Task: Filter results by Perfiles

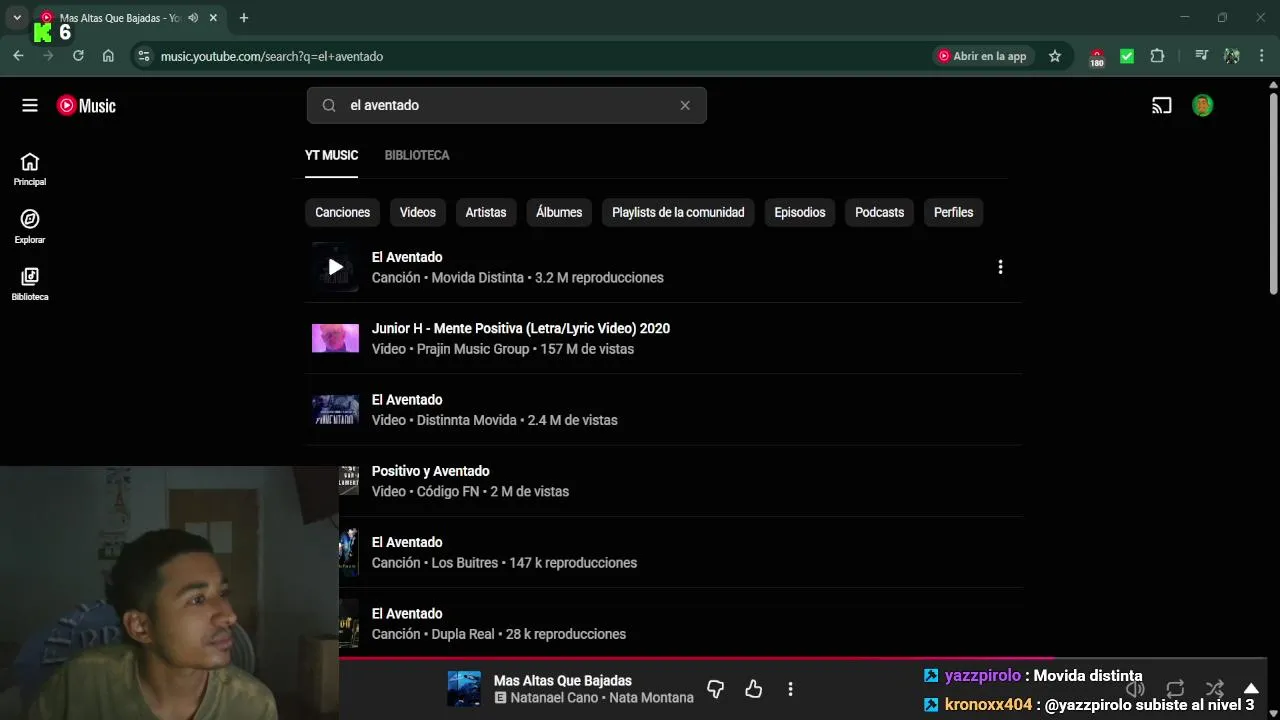Action: coord(954,212)
